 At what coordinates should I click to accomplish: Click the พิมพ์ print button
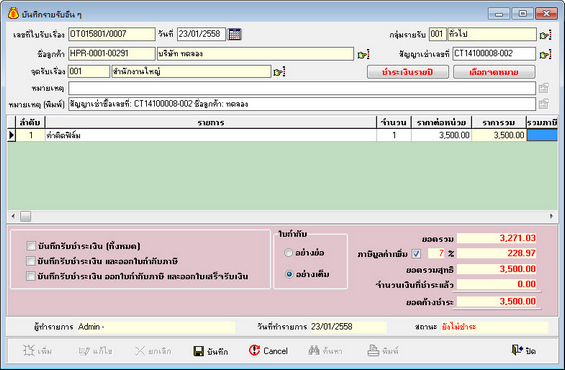tap(383, 350)
